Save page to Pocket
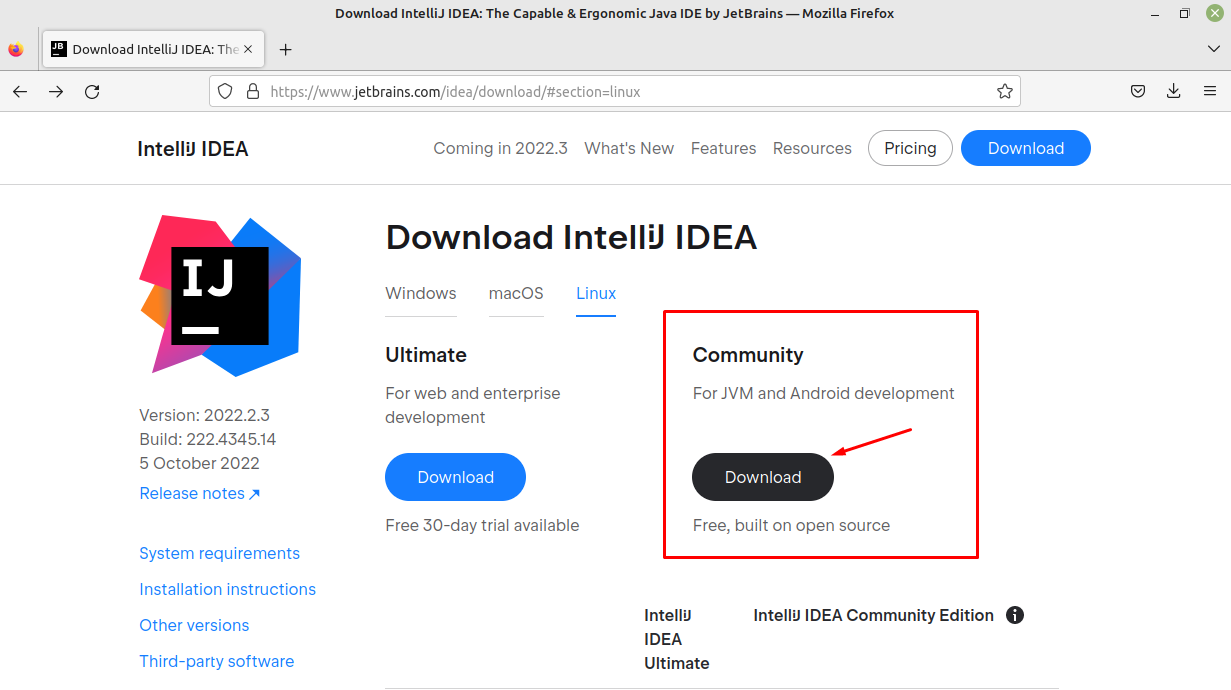The width and height of the screenshot is (1231, 690). pyautogui.click(x=1137, y=90)
